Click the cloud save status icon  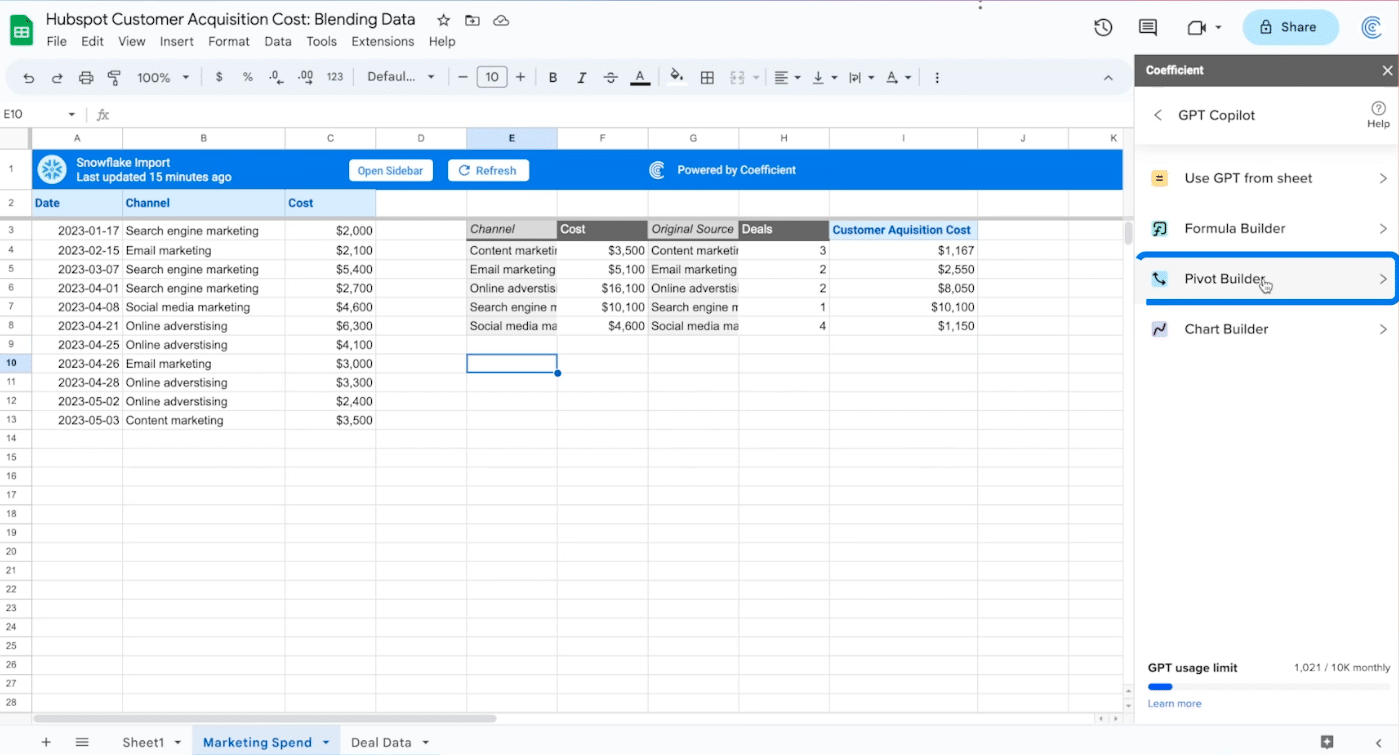click(x=501, y=20)
